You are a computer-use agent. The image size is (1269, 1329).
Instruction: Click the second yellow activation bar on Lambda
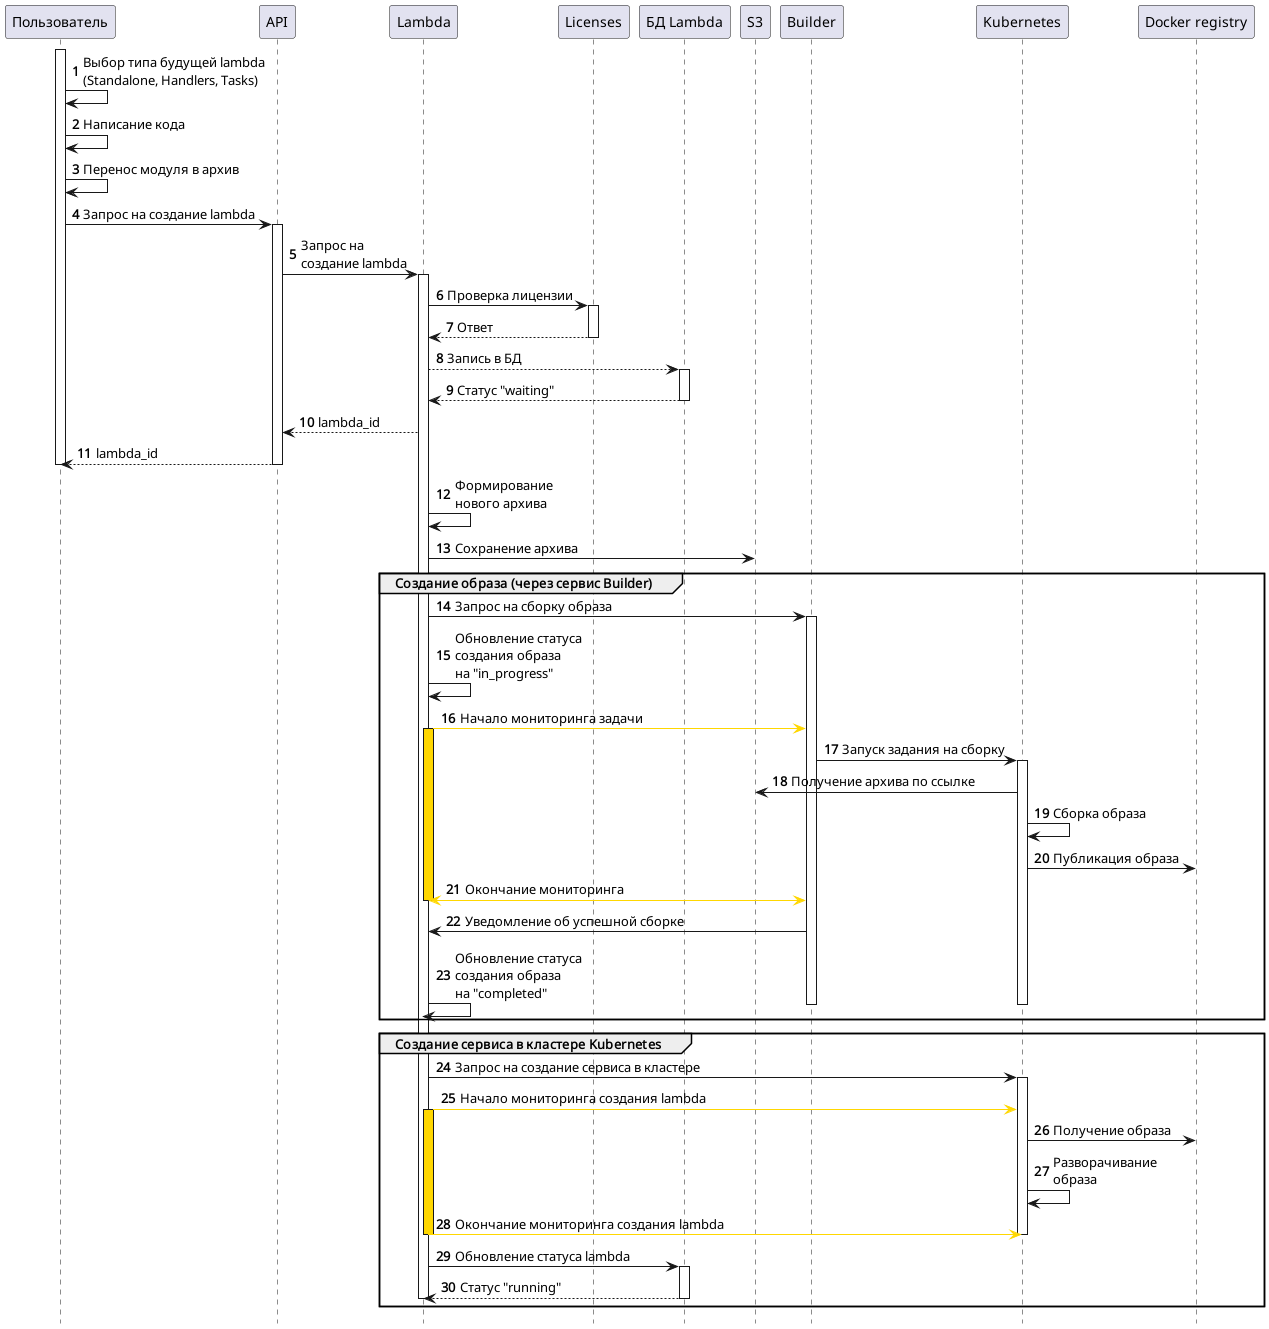[428, 1170]
